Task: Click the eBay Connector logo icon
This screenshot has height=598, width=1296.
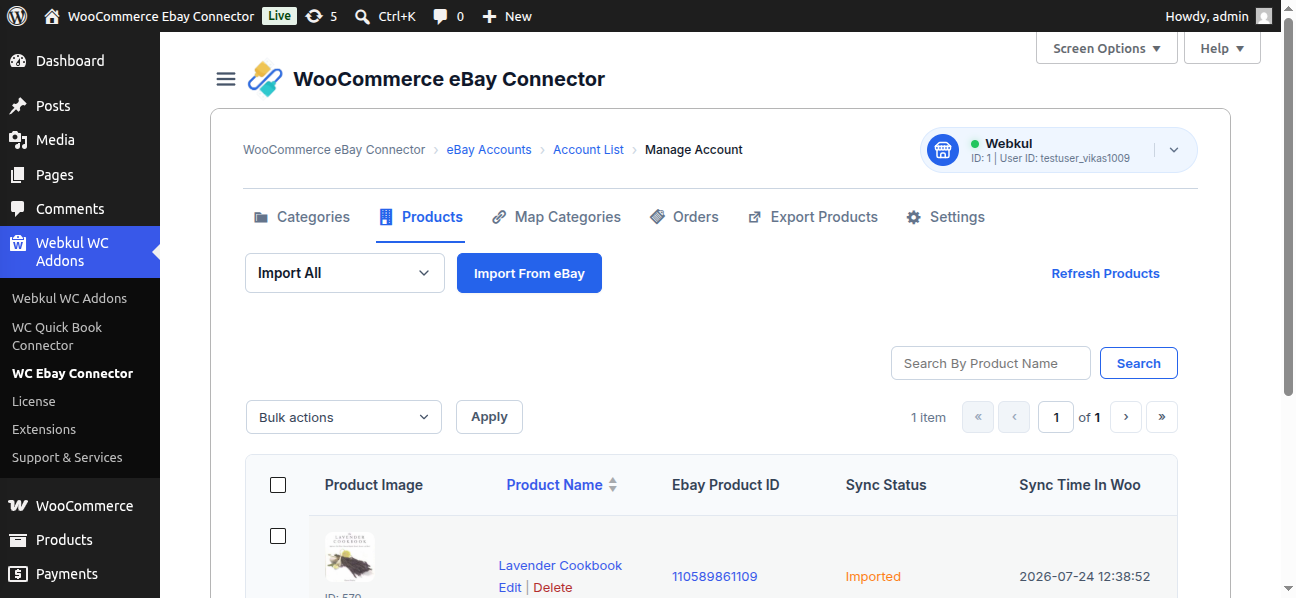Action: click(265, 79)
